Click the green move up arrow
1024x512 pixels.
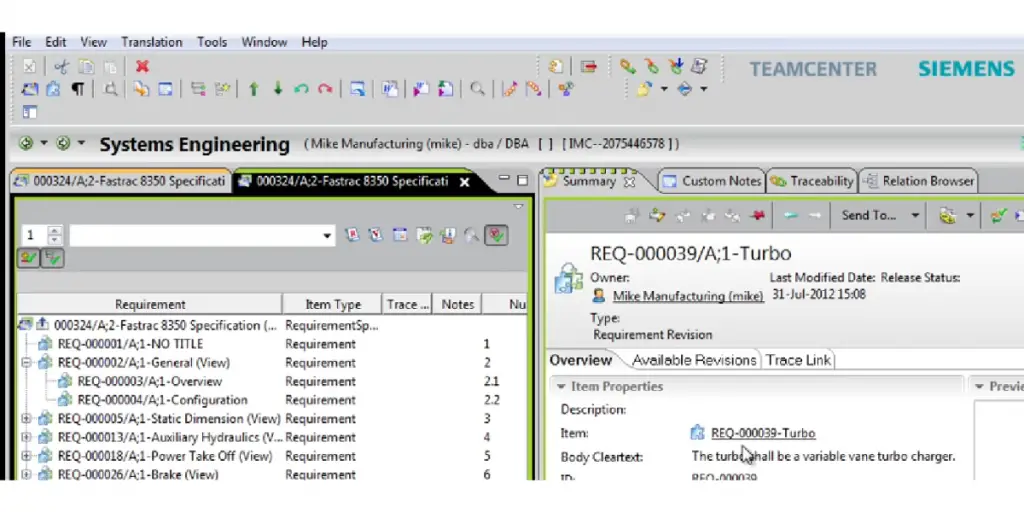tap(254, 89)
